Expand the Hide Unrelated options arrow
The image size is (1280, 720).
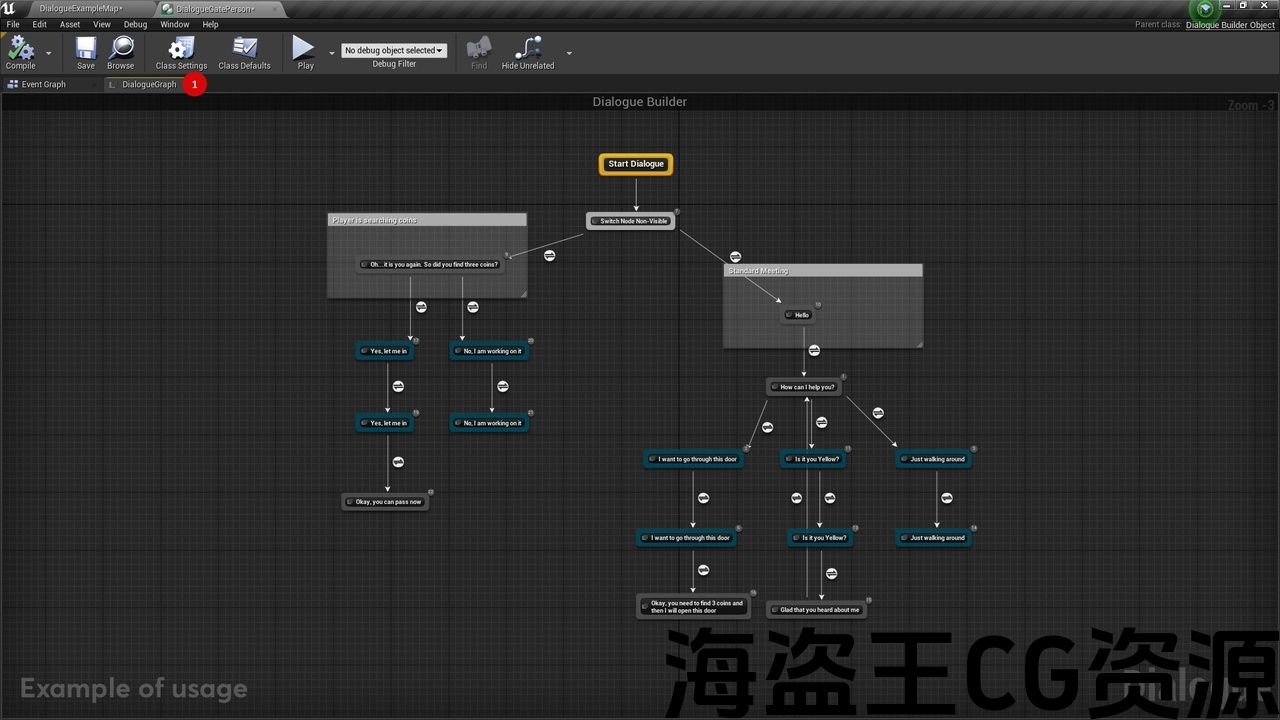[569, 53]
